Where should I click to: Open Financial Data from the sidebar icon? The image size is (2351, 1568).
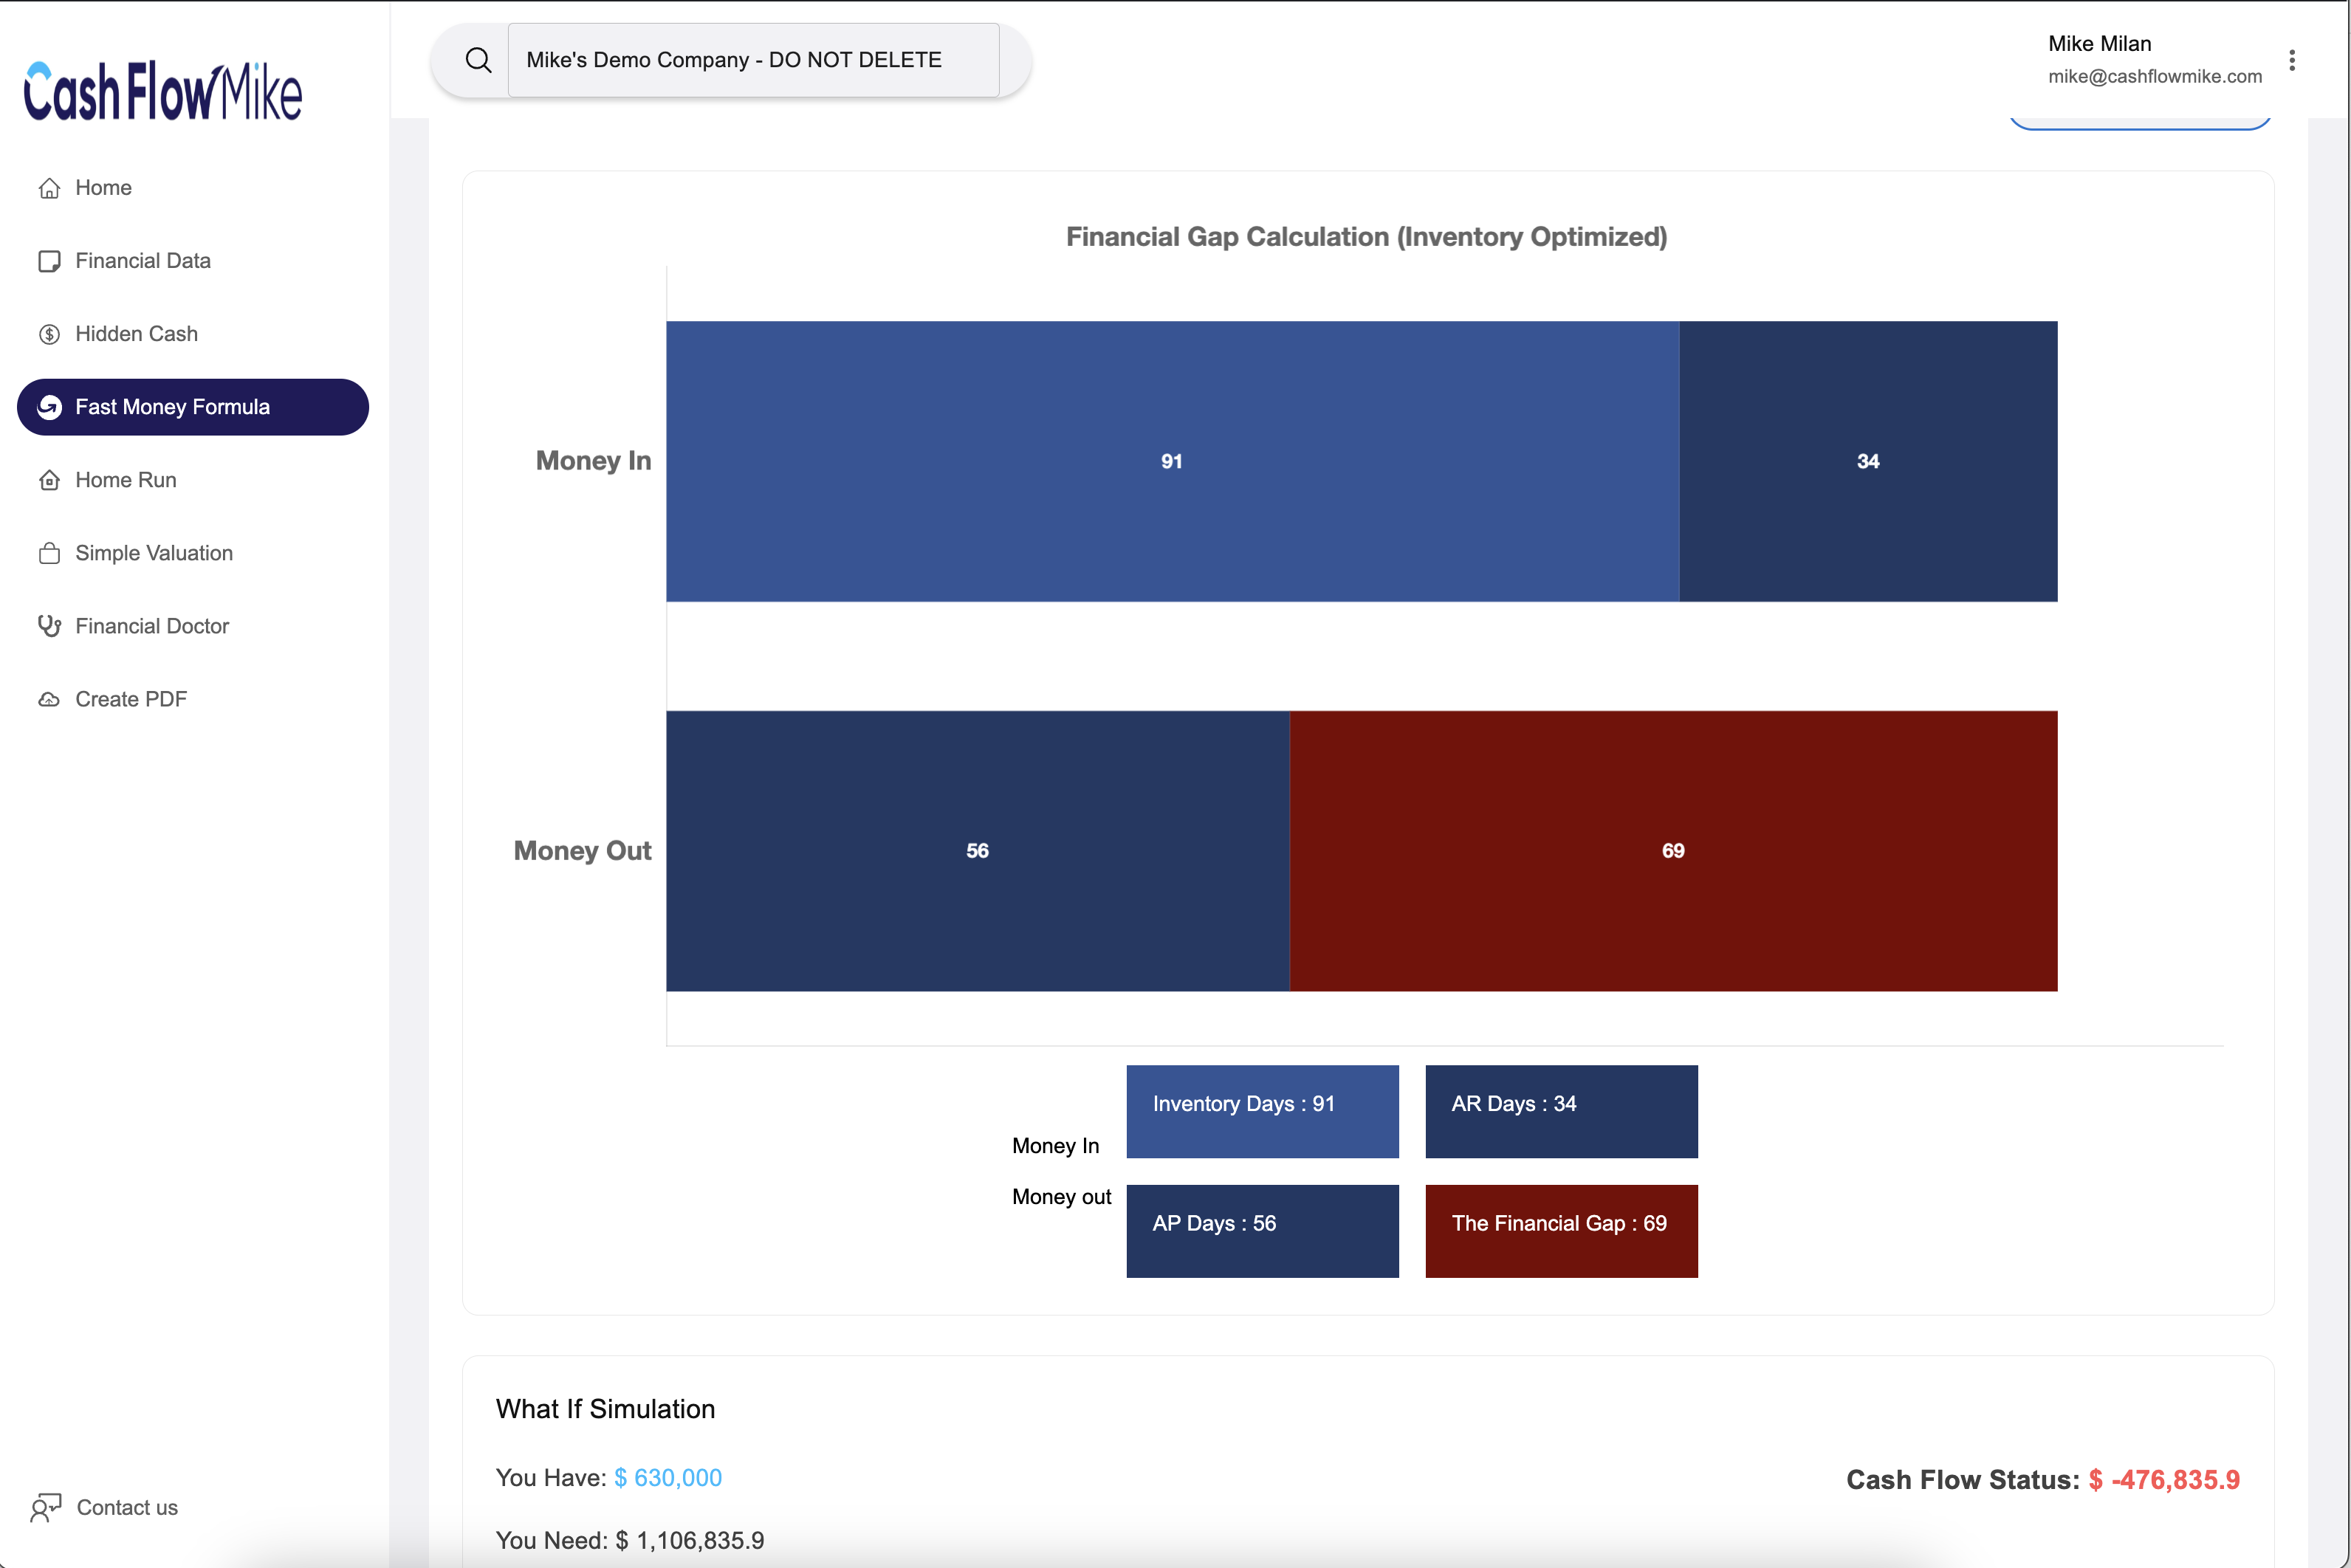click(51, 260)
